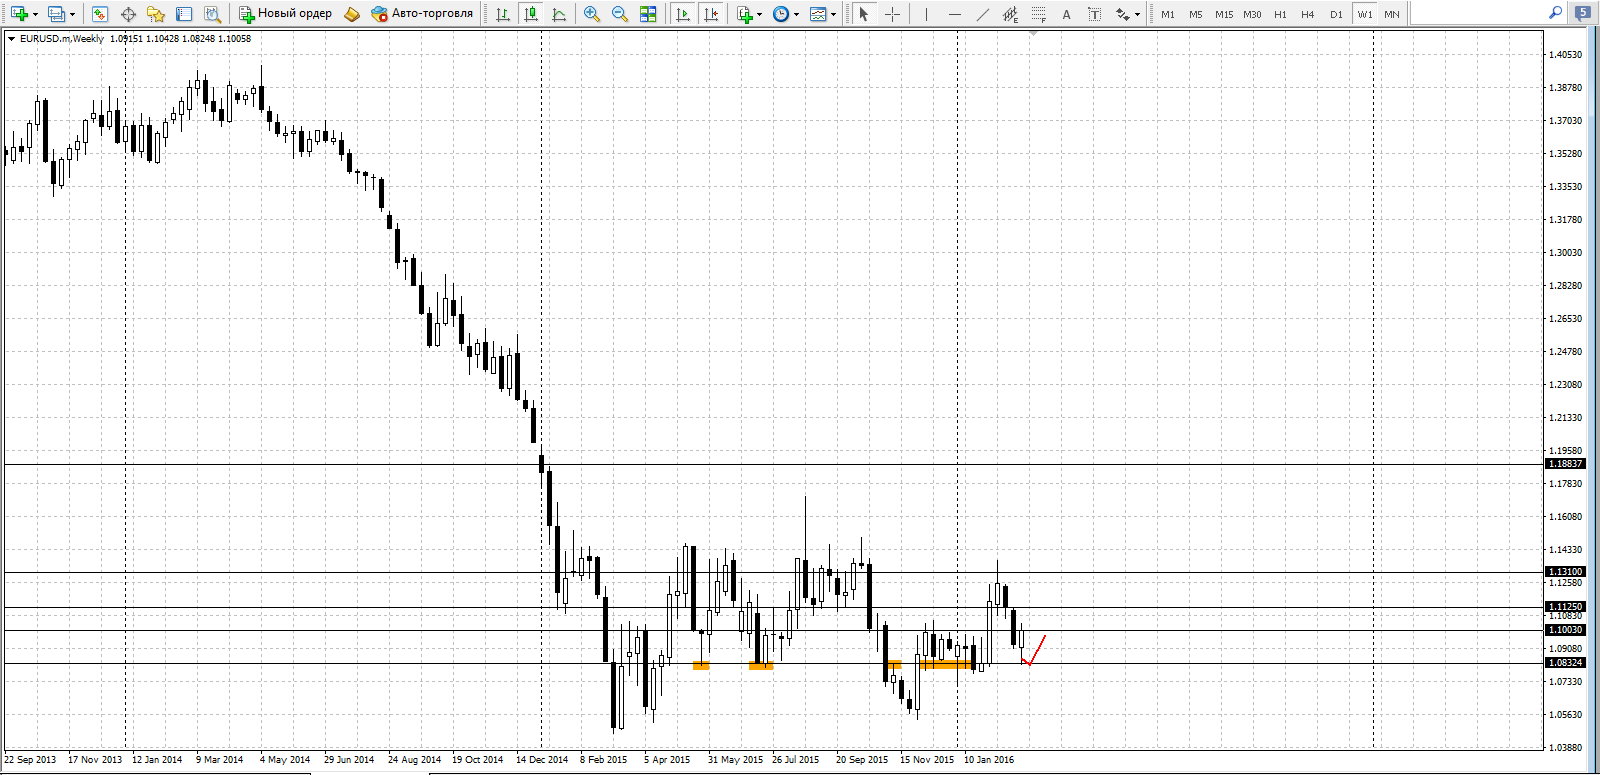Click the New Chart icon
Screen dimensions: 1600x775
point(18,14)
